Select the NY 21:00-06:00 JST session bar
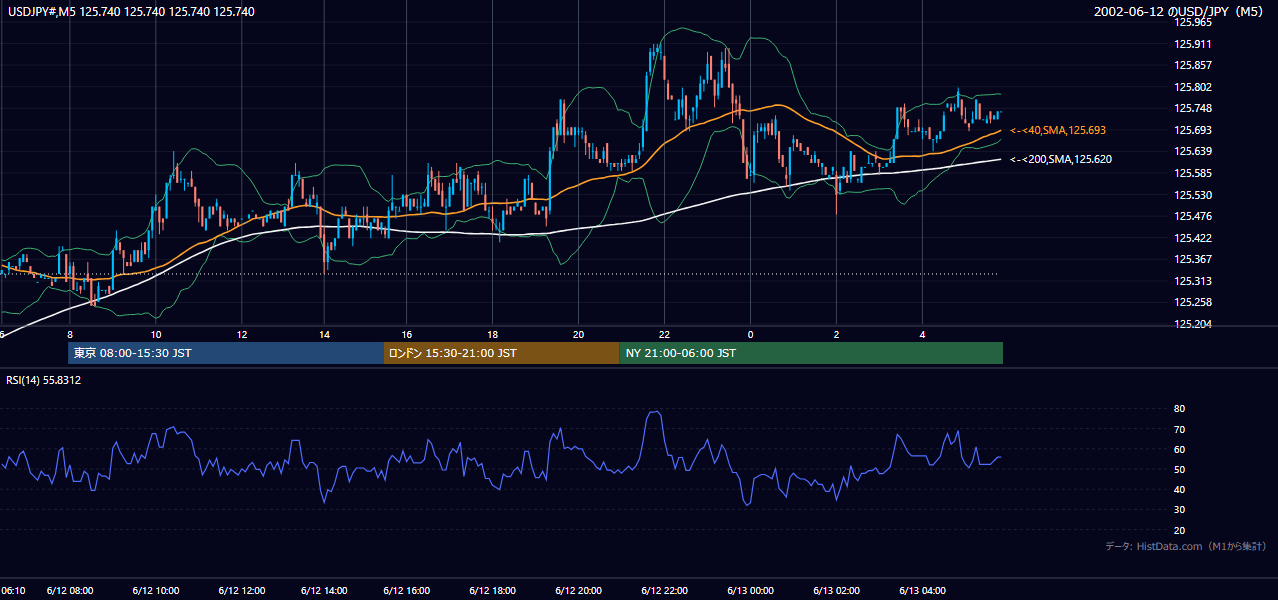The width and height of the screenshot is (1278, 600). tap(811, 353)
